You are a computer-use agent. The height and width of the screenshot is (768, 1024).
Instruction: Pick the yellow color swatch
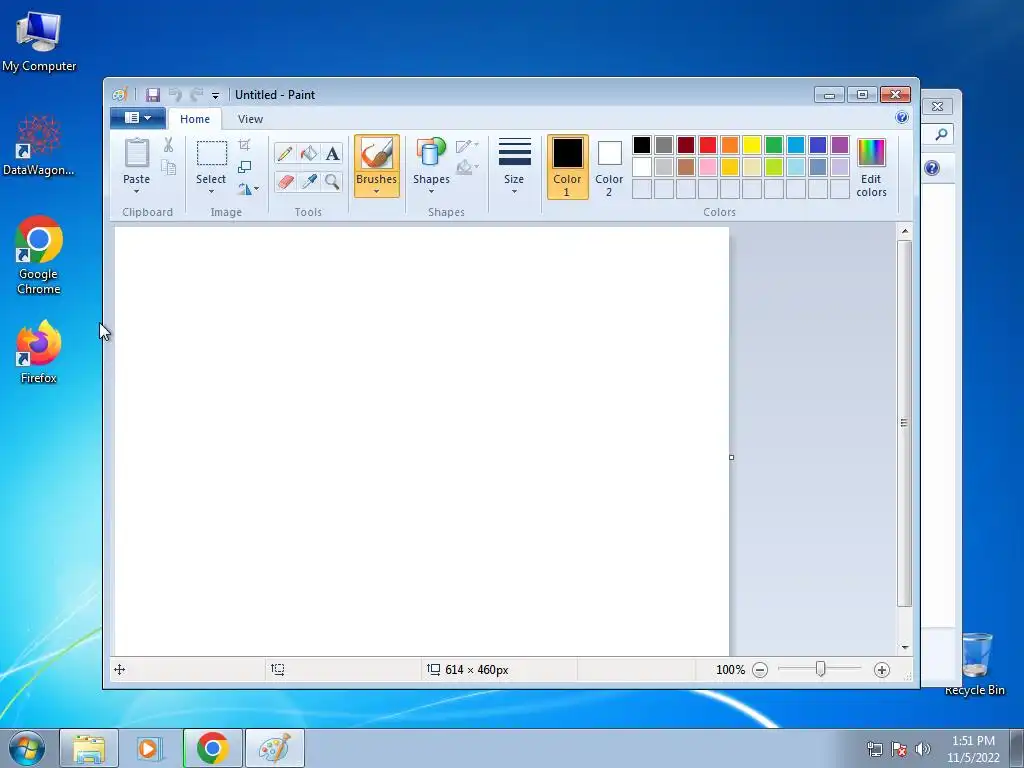point(752,145)
